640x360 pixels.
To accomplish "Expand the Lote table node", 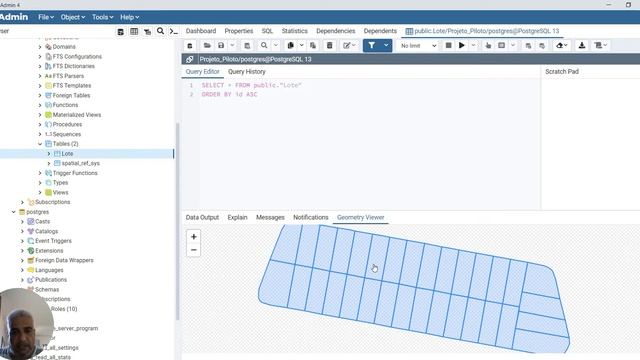I will [49, 153].
